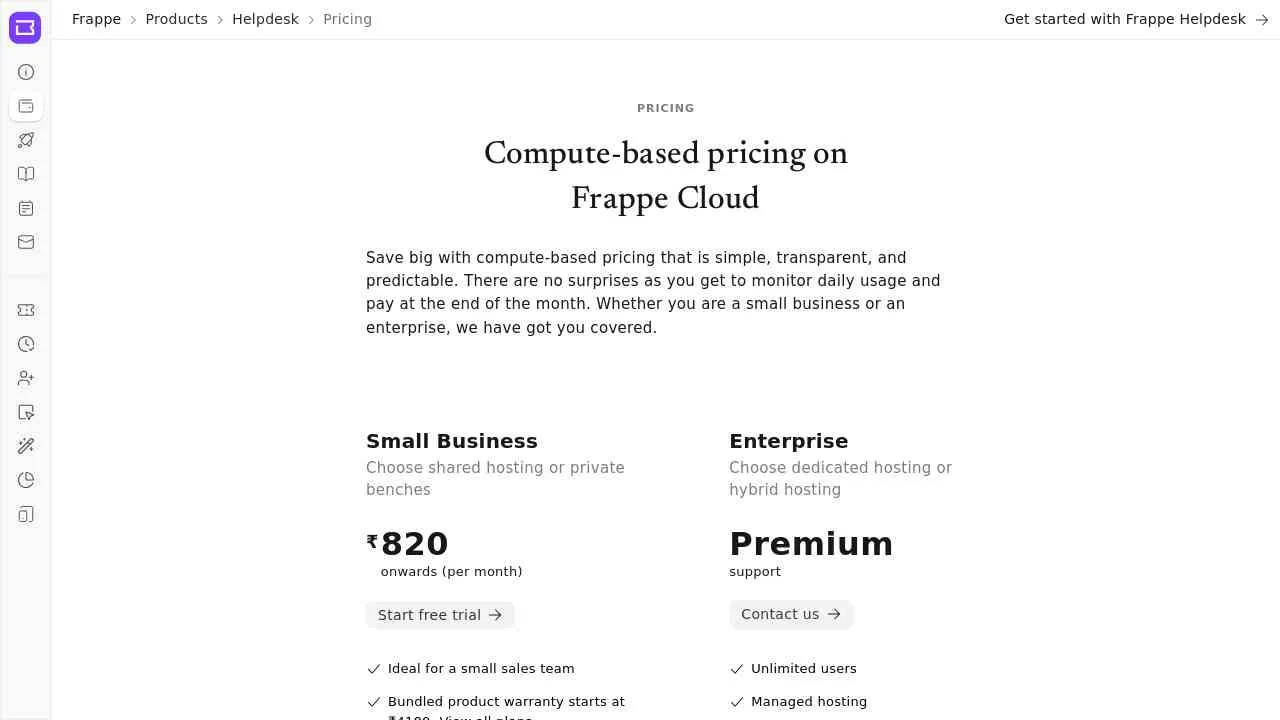
Task: Open Get started with Frappe Helpdesk link
Action: (x=1124, y=19)
